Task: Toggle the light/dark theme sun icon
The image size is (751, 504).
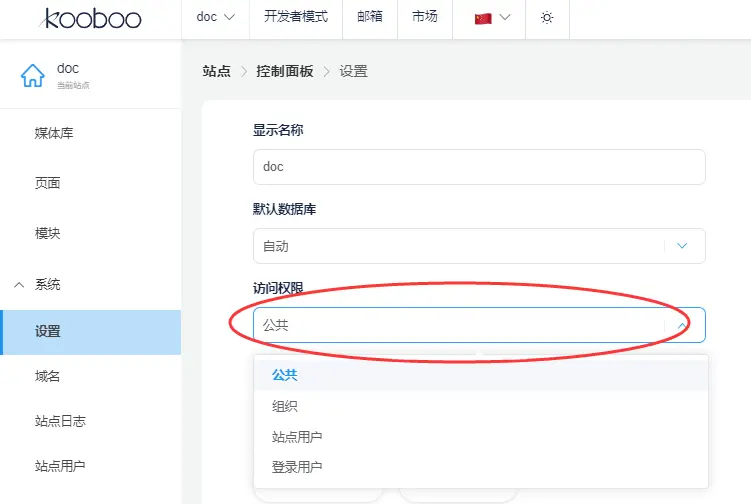Action: coord(546,18)
